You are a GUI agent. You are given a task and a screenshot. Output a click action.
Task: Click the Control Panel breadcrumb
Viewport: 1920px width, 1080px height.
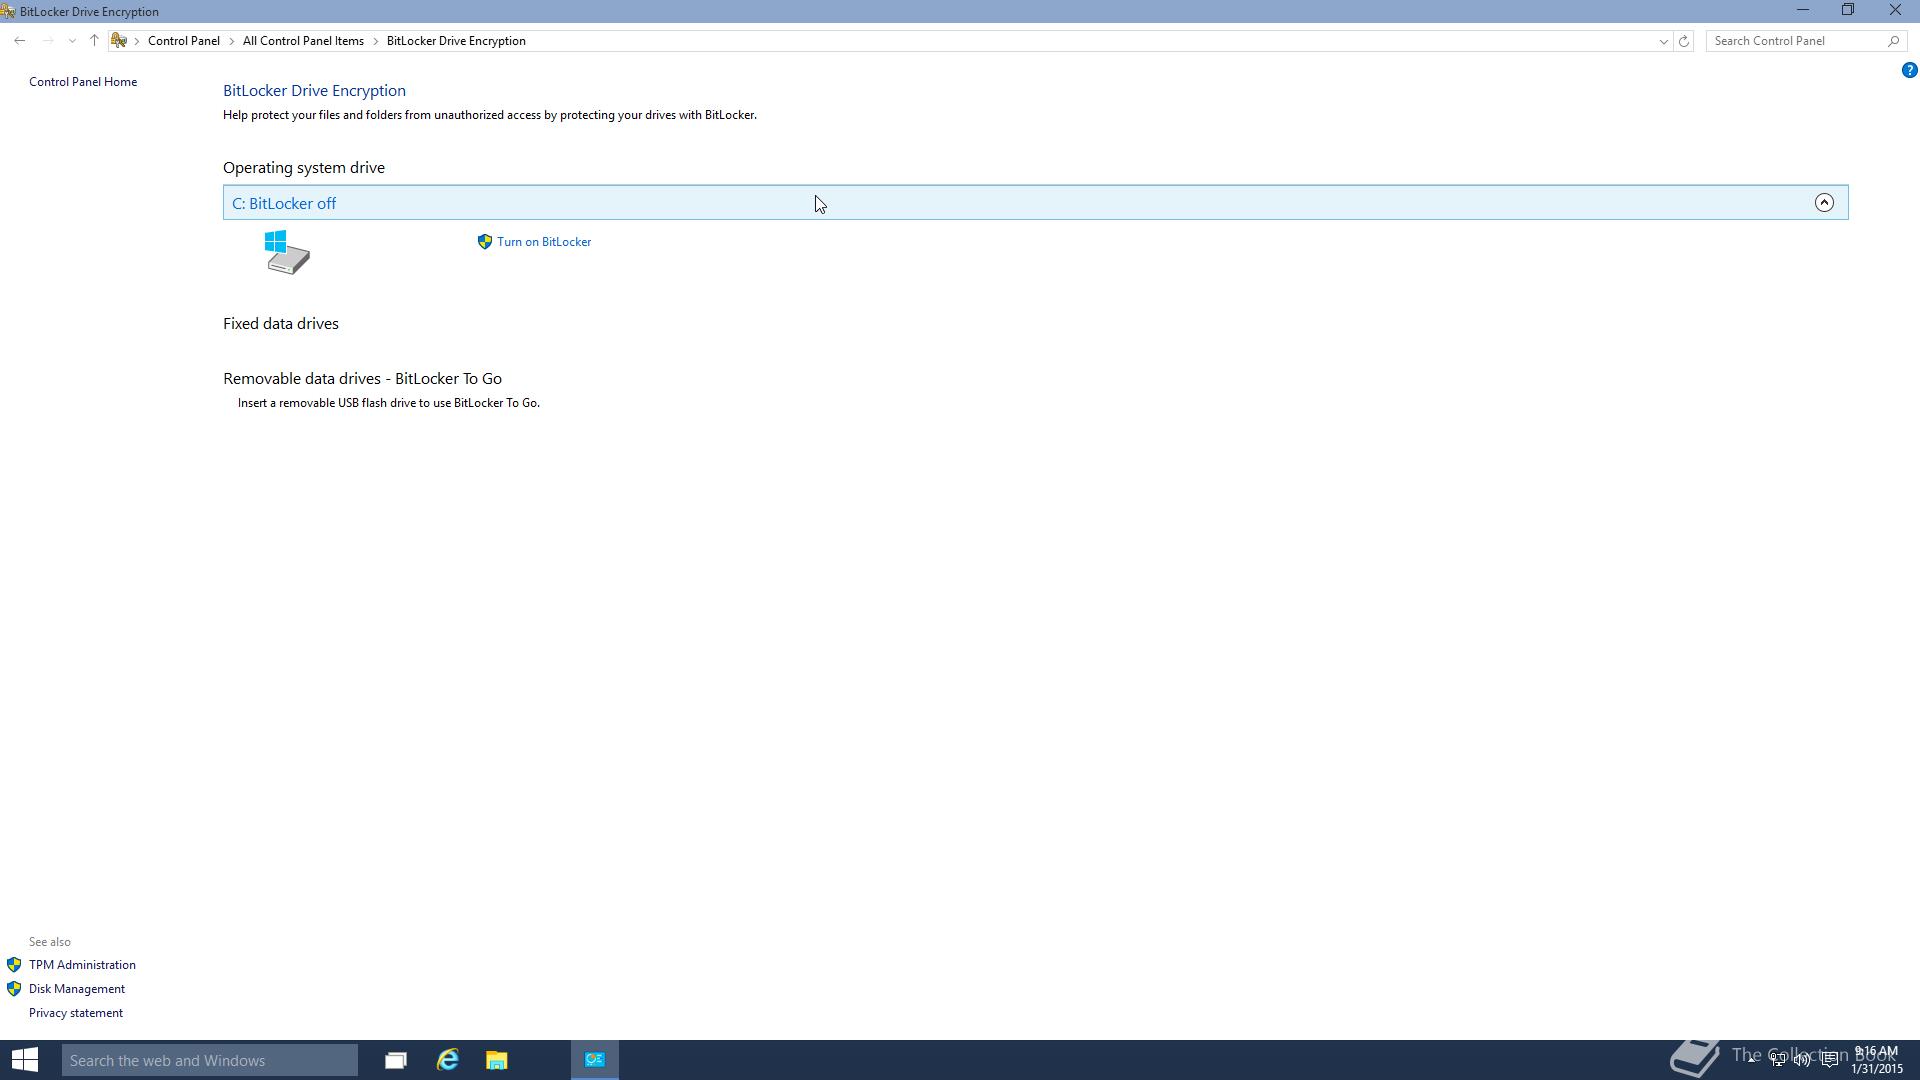[x=184, y=41]
